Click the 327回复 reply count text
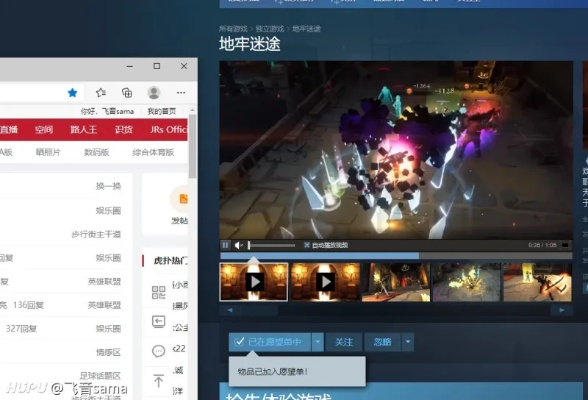 pos(21,329)
